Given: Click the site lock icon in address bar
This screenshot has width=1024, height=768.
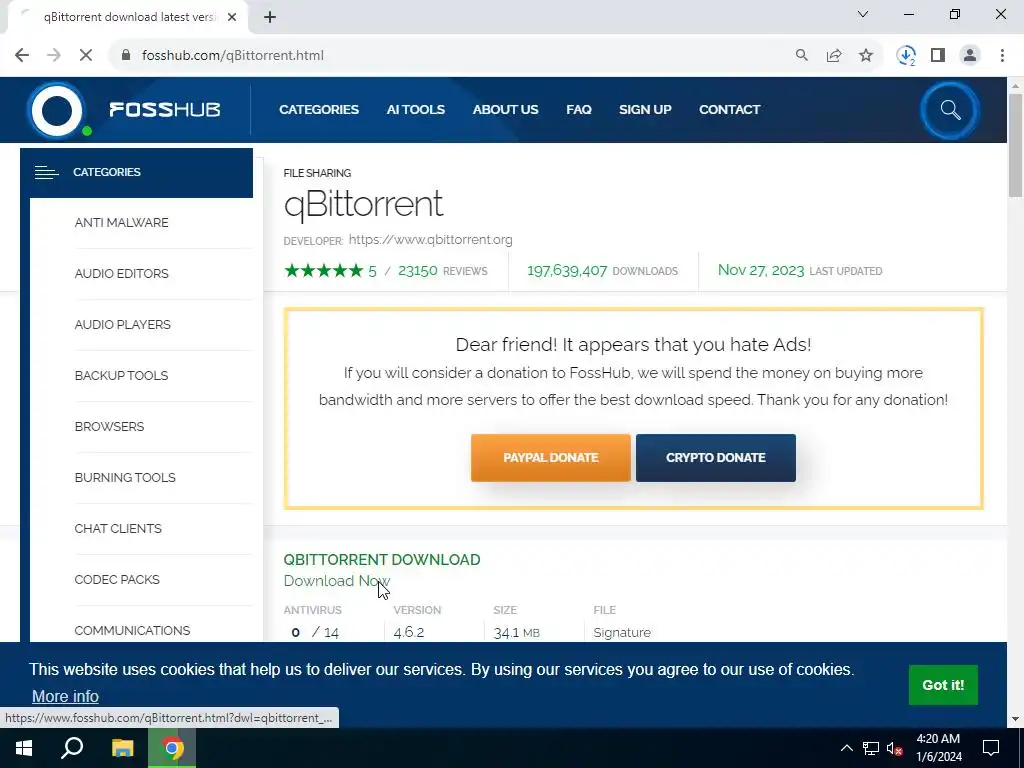Looking at the screenshot, I should pyautogui.click(x=127, y=56).
